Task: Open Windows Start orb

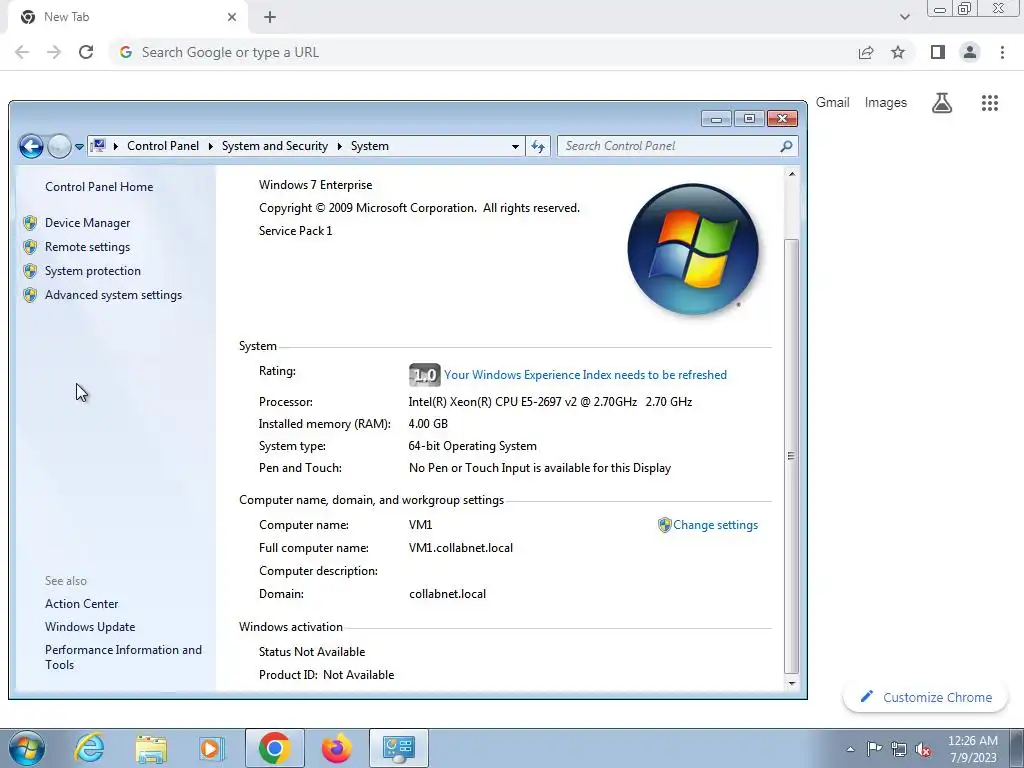Action: pos(26,748)
